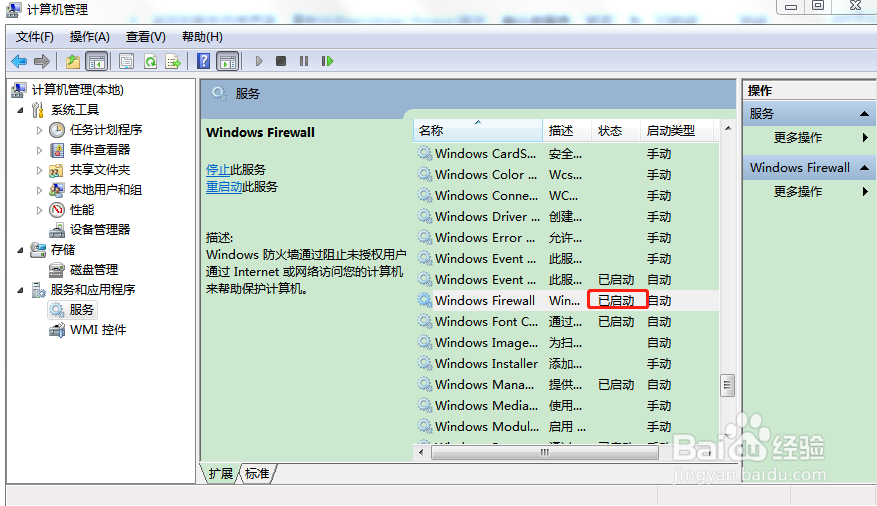Click the Forward arrow toolbar icon
The height and width of the screenshot is (506, 877).
[x=42, y=61]
